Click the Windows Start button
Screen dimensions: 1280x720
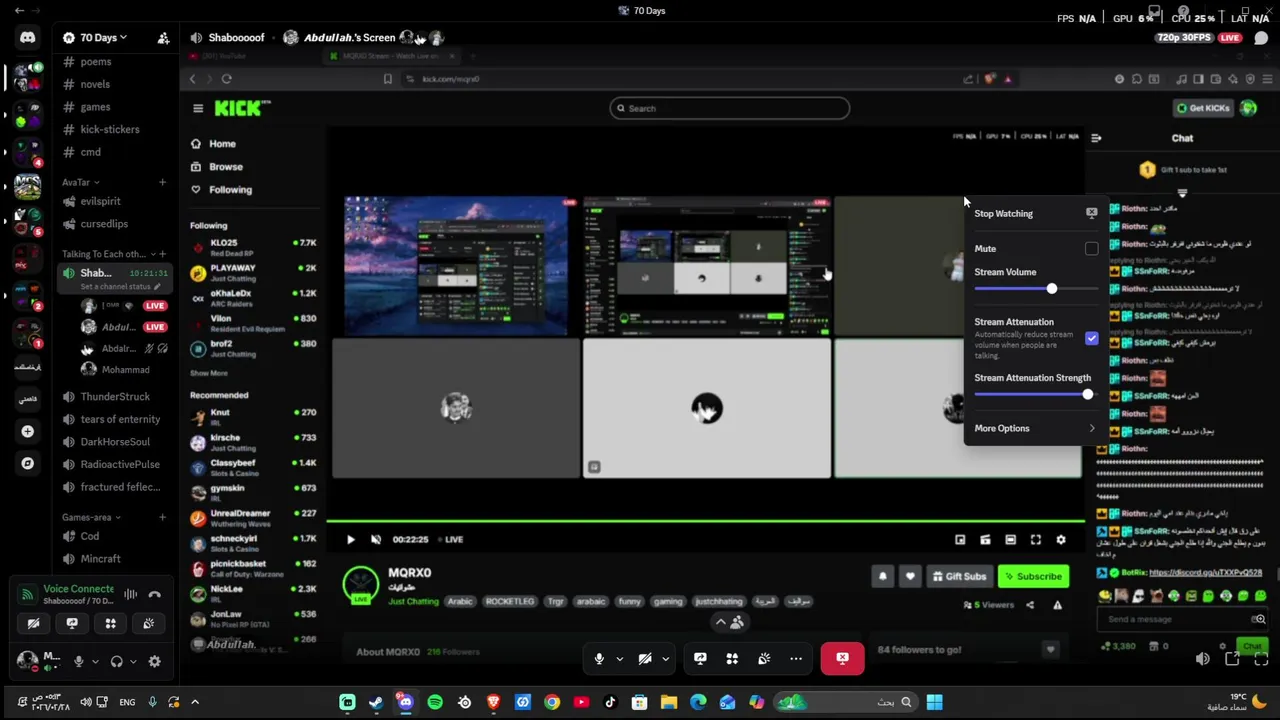934,702
